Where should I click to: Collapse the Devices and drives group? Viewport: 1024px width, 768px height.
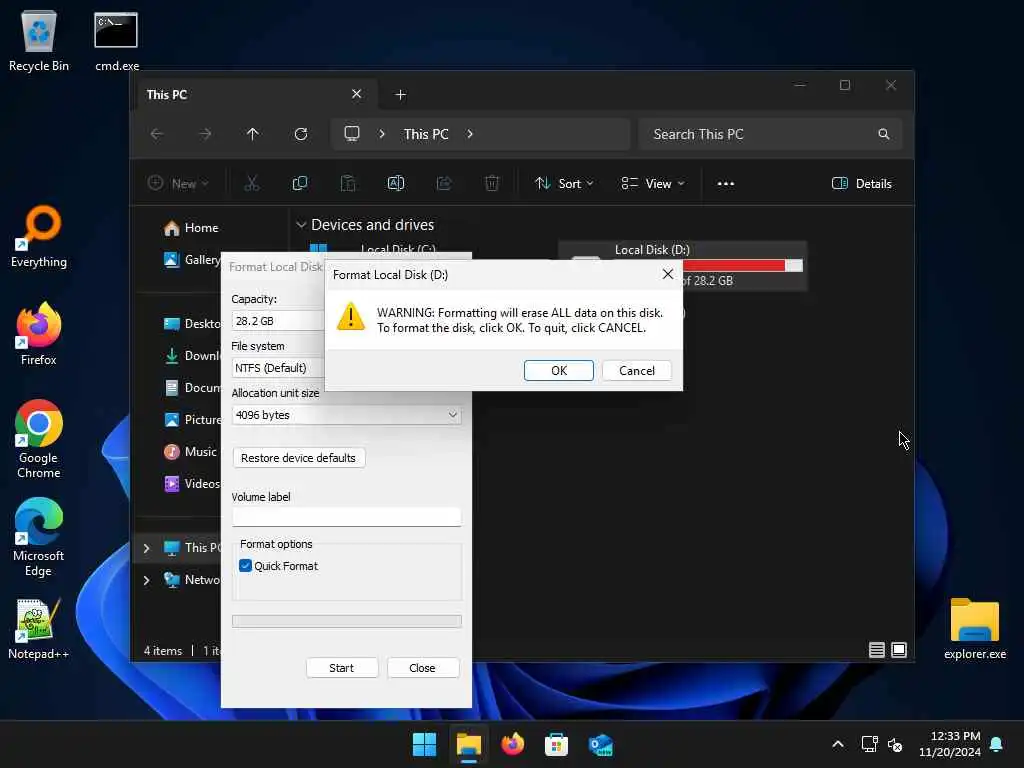pyautogui.click(x=301, y=225)
